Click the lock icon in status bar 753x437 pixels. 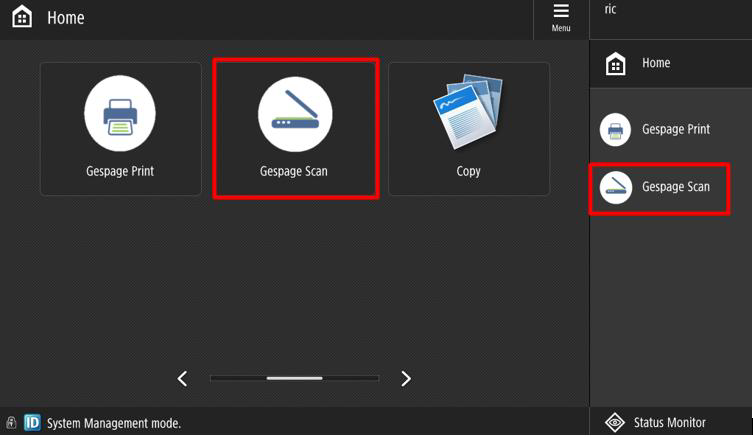coord(12,423)
